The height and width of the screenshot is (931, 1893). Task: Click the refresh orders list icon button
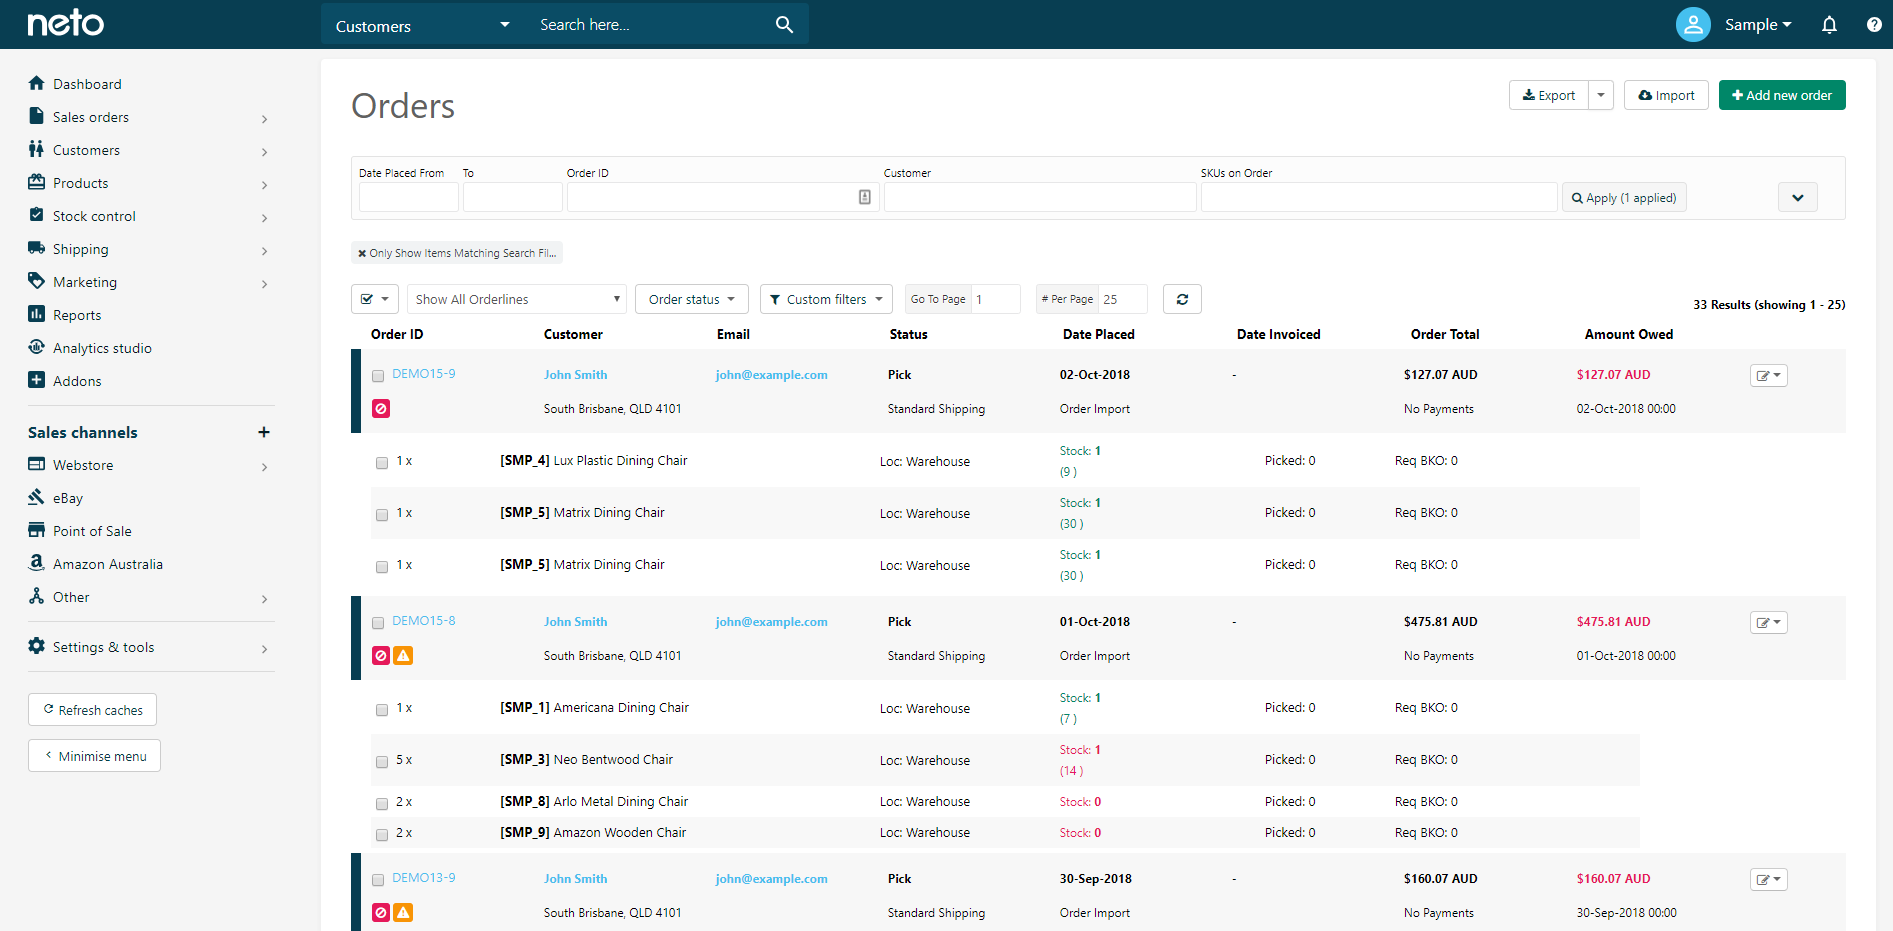click(x=1182, y=299)
